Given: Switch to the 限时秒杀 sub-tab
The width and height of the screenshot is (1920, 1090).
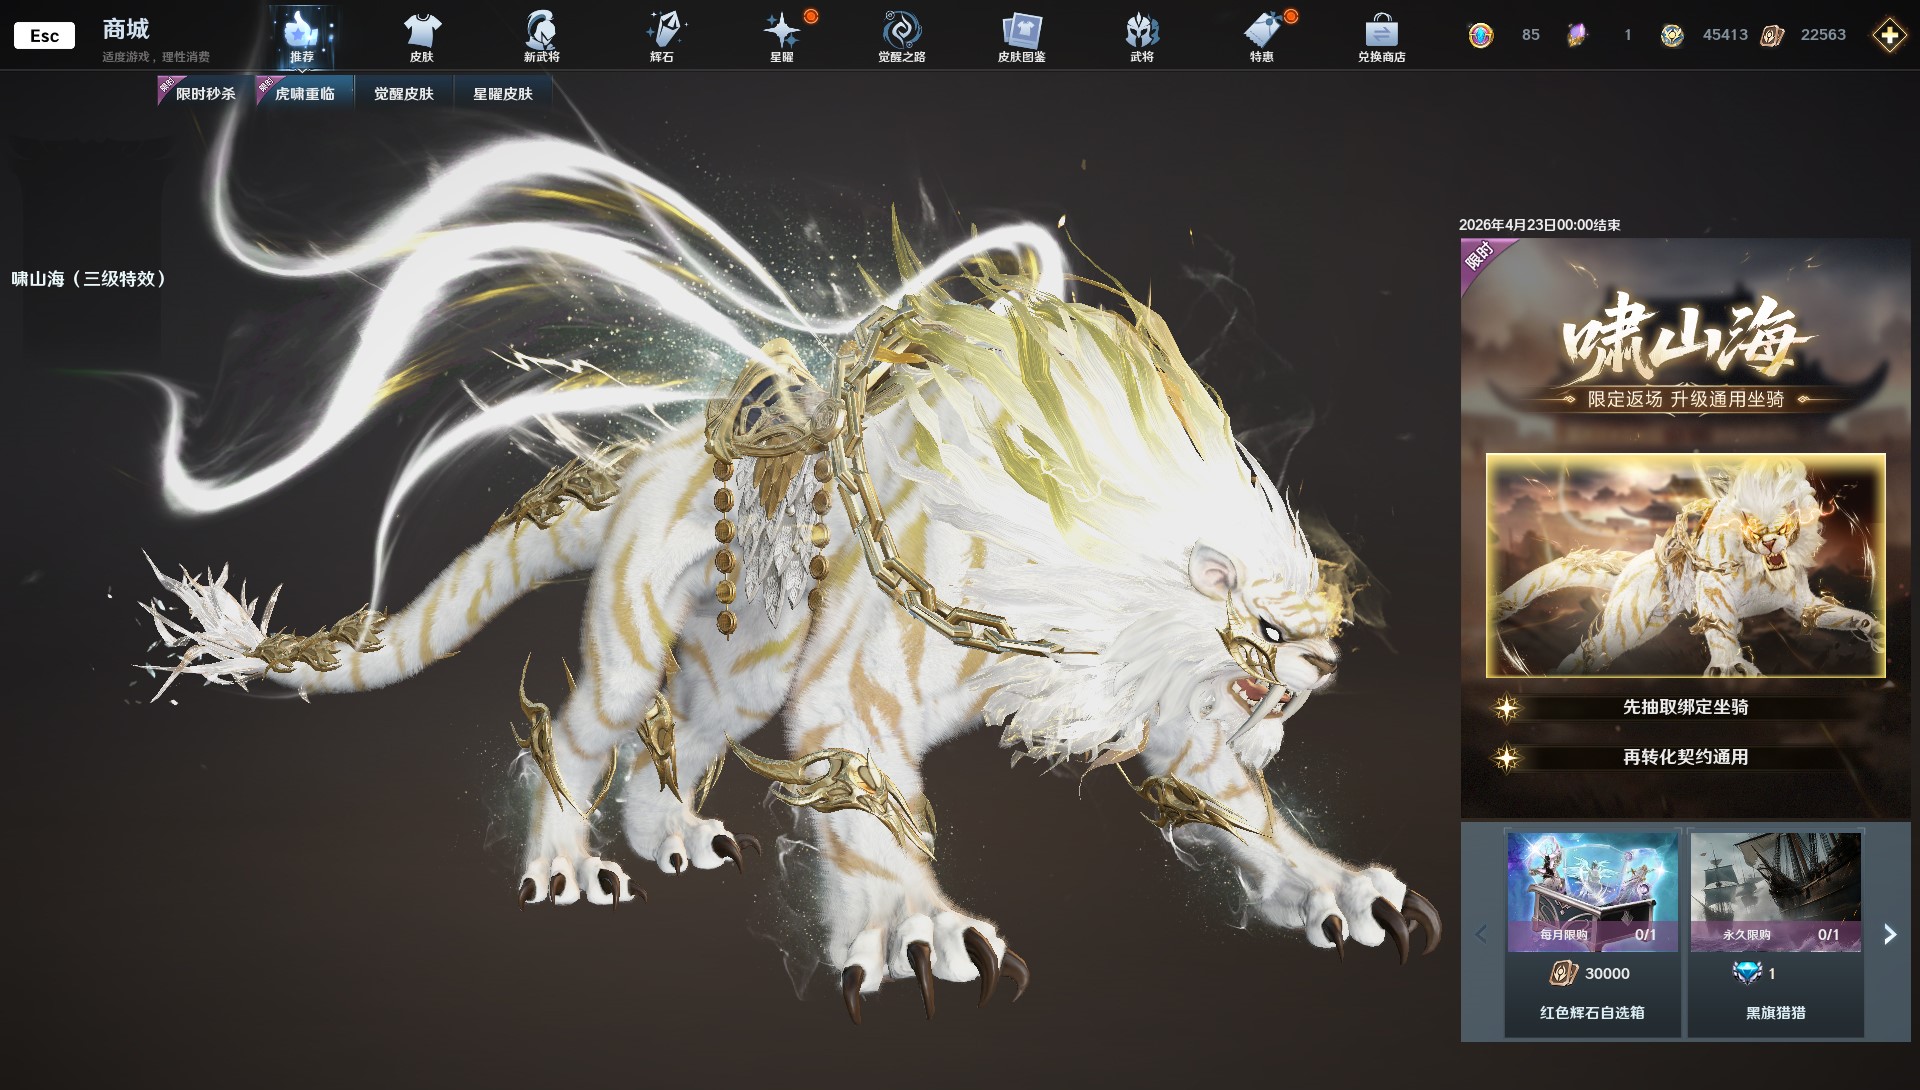Looking at the screenshot, I should coord(205,94).
